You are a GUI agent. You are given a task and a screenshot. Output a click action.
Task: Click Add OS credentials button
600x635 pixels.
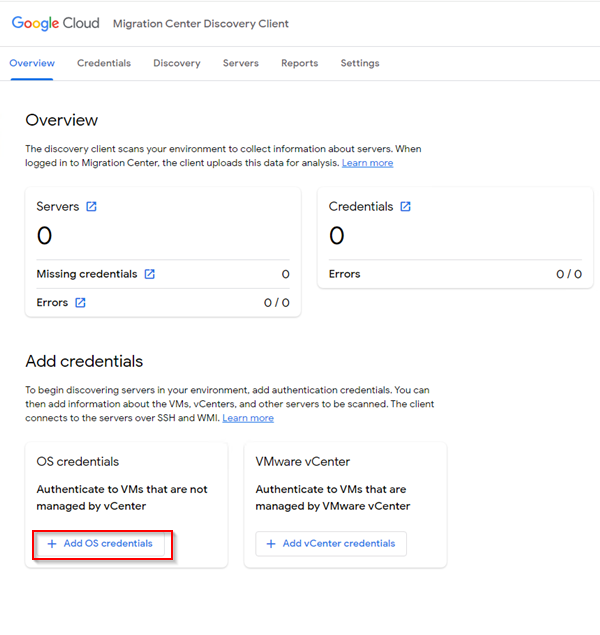pyautogui.click(x=100, y=543)
